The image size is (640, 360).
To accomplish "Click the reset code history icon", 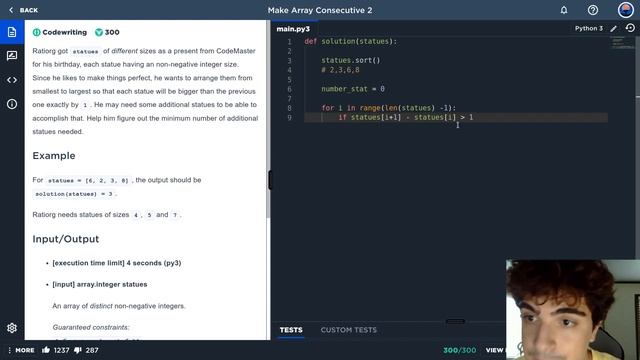I will point(630,28).
